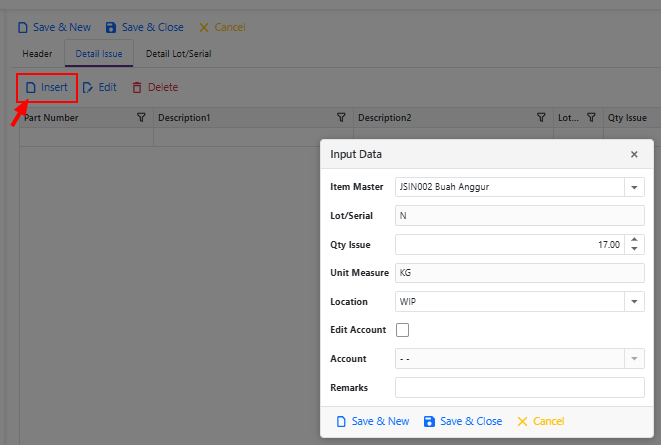Click Save & Close in the Input Data dialog
The width and height of the screenshot is (661, 445).
[x=463, y=421]
